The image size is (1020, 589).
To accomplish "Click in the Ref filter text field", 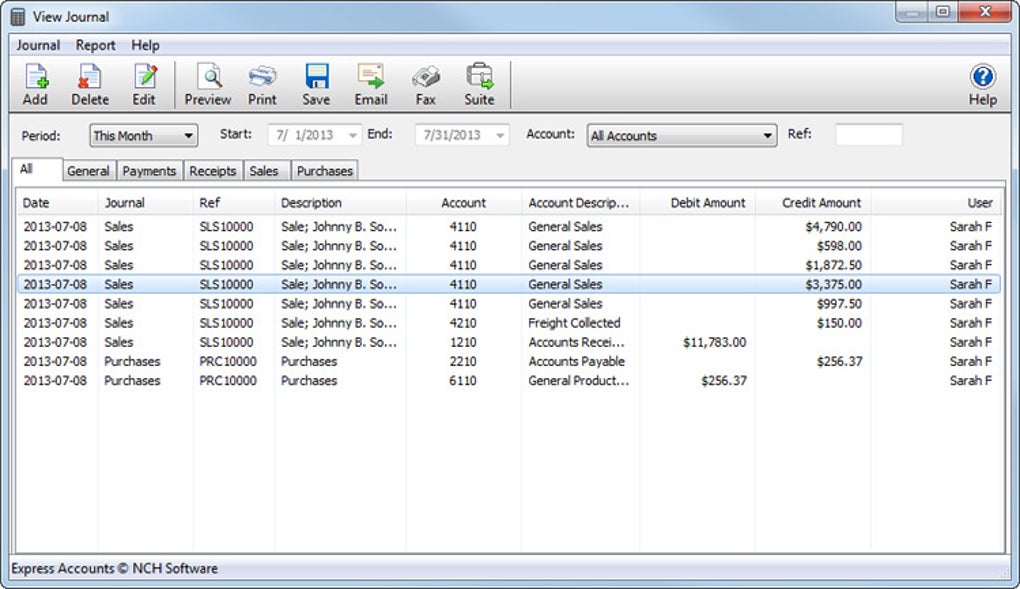I will click(x=868, y=135).
